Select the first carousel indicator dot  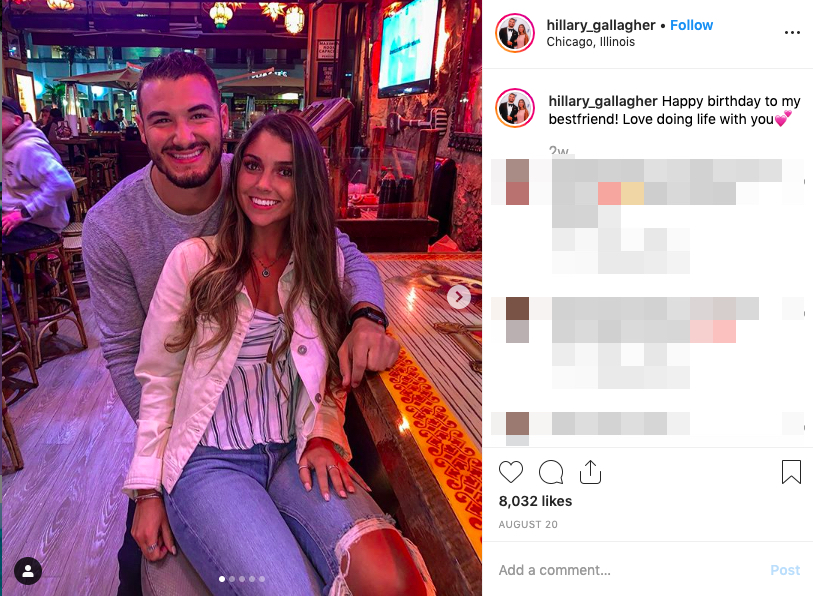click(x=222, y=579)
